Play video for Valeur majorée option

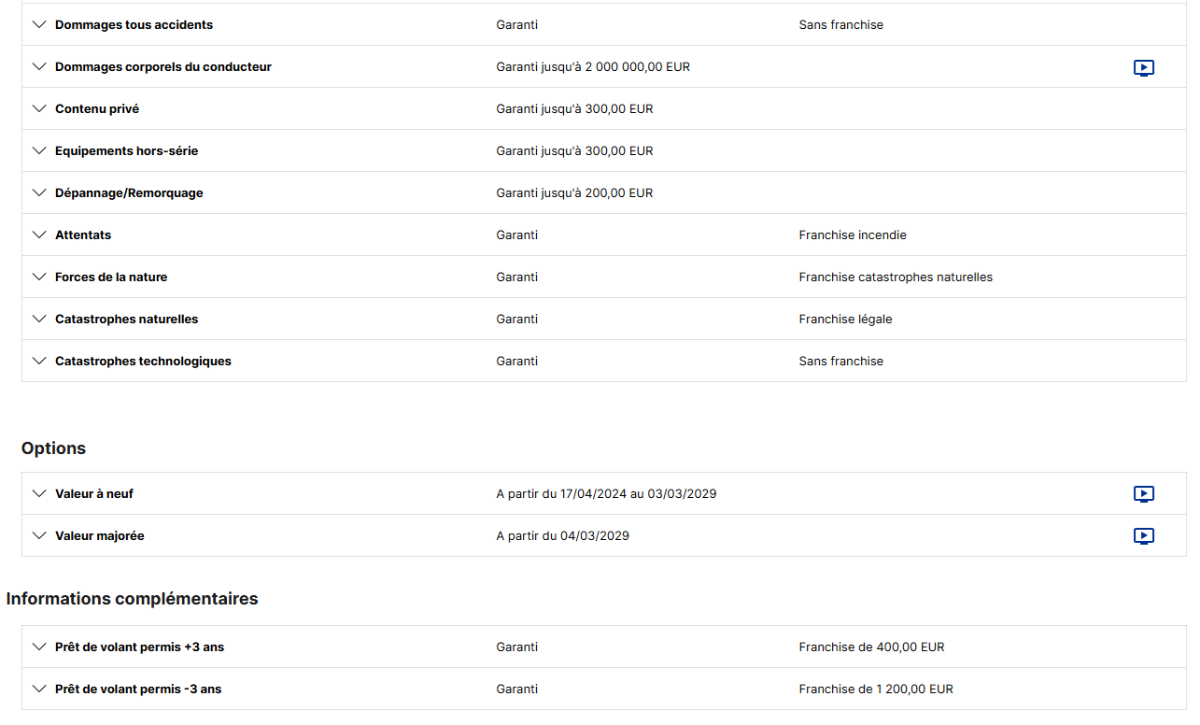coord(1144,536)
